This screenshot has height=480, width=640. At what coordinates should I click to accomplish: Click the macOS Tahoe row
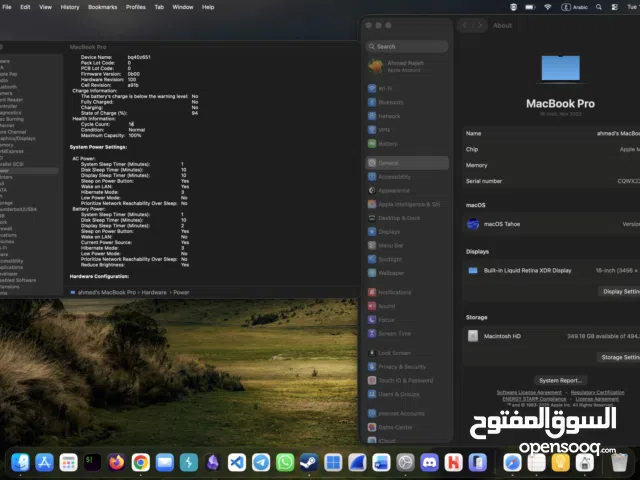(551, 224)
